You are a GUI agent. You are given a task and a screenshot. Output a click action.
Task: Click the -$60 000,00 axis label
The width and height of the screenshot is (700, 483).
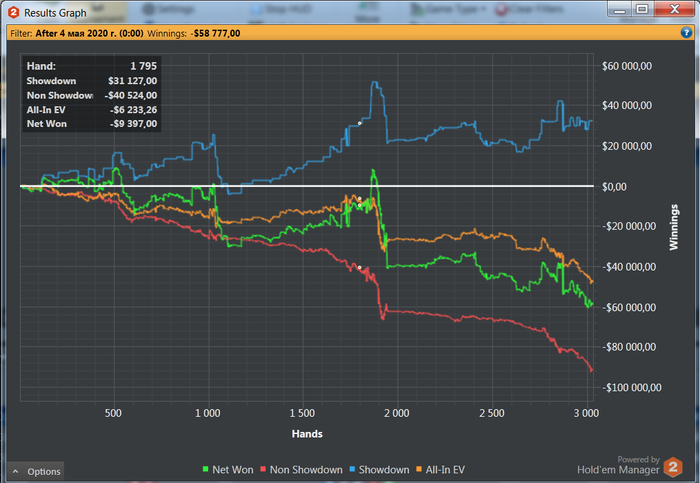click(x=629, y=308)
